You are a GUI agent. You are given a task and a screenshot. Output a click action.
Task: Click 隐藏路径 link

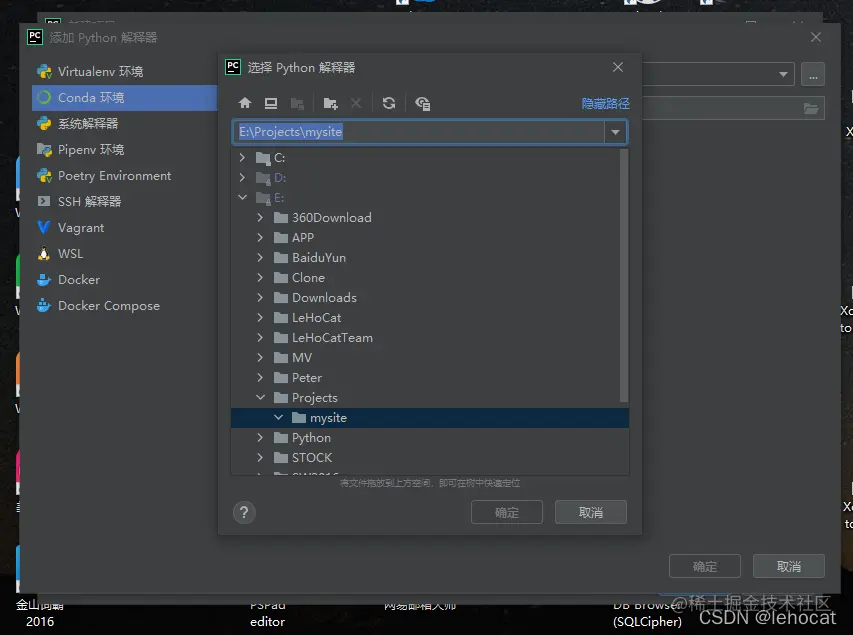605,103
